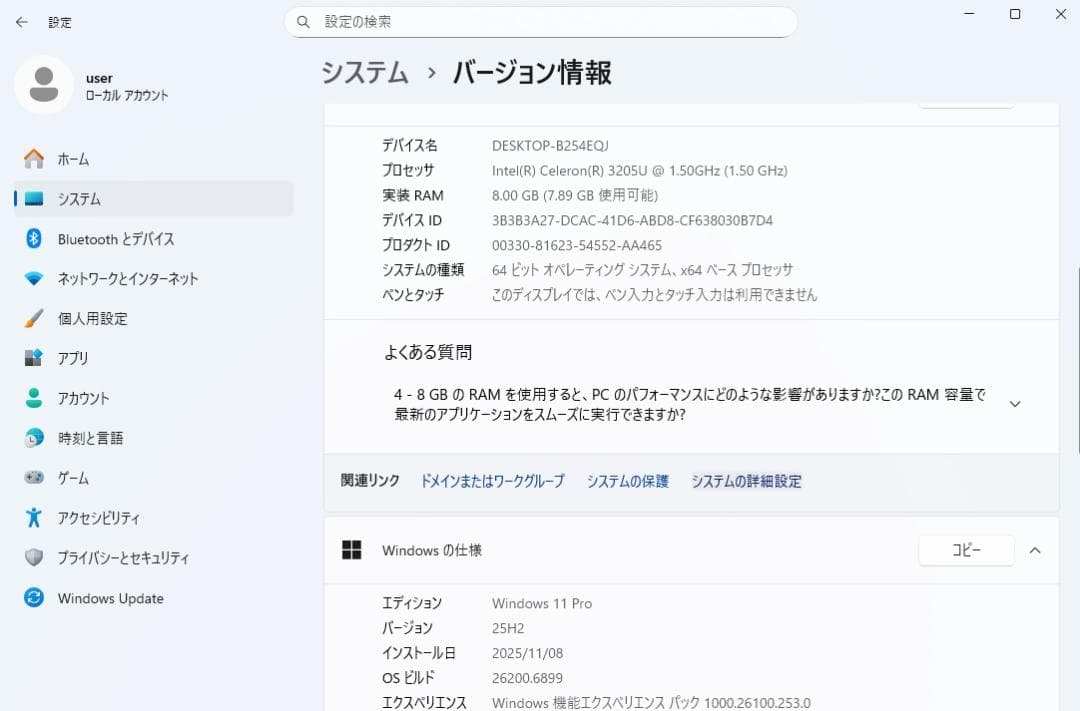
Task: Expand the RAM performance FAQ chevron
Action: [x=1015, y=404]
